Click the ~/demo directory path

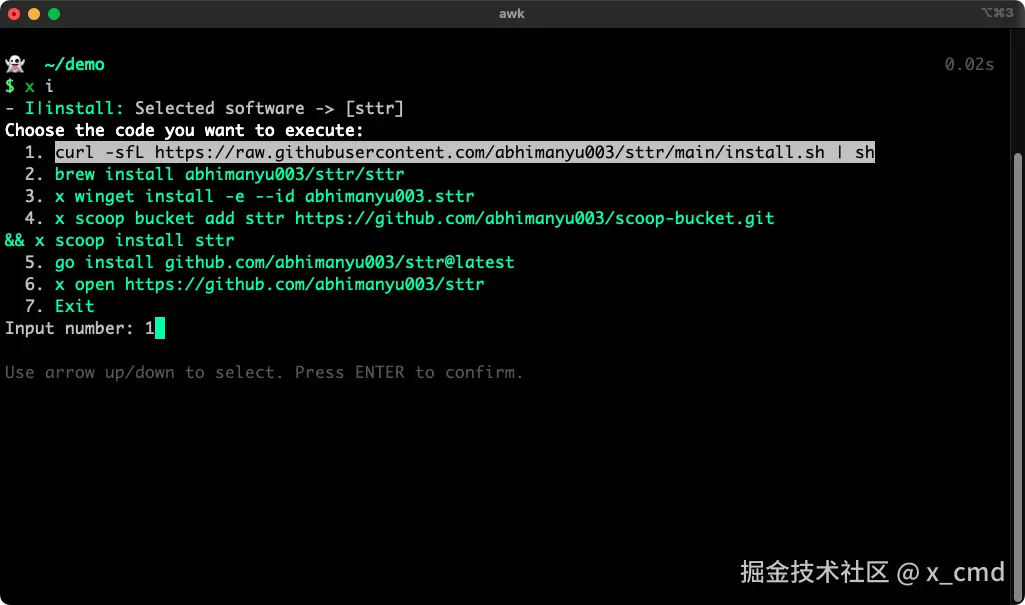click(x=75, y=65)
